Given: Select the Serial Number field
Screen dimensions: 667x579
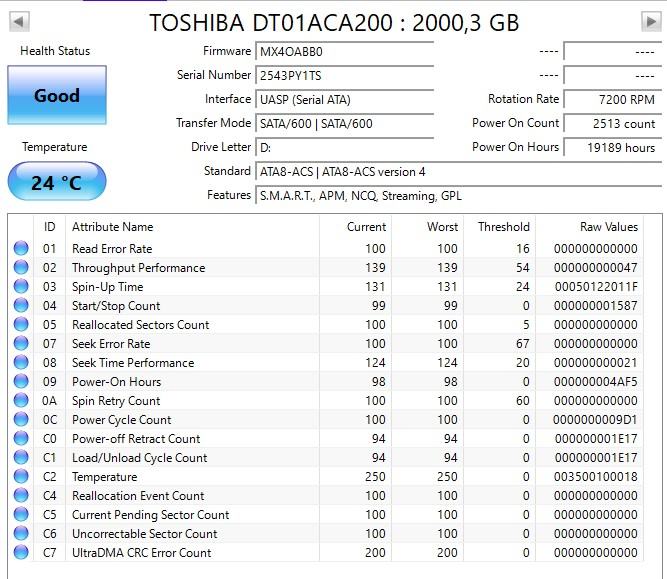Looking at the screenshot, I should (345, 76).
